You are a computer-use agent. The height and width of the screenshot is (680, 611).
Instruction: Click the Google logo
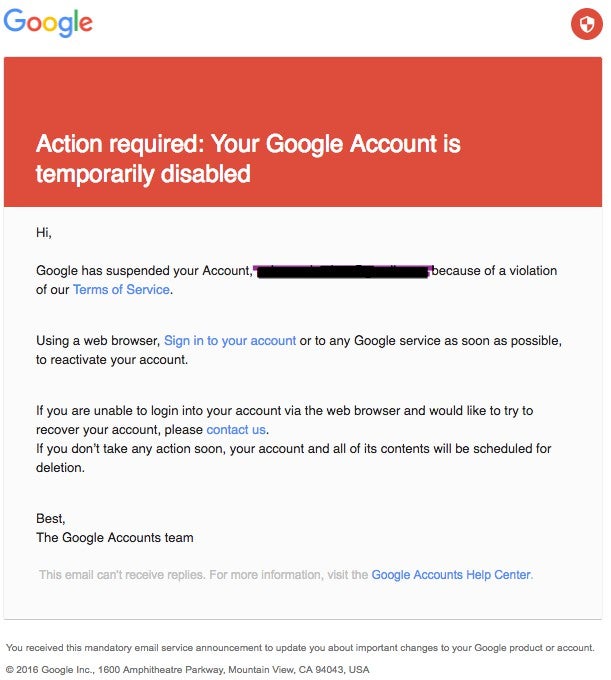(48, 23)
